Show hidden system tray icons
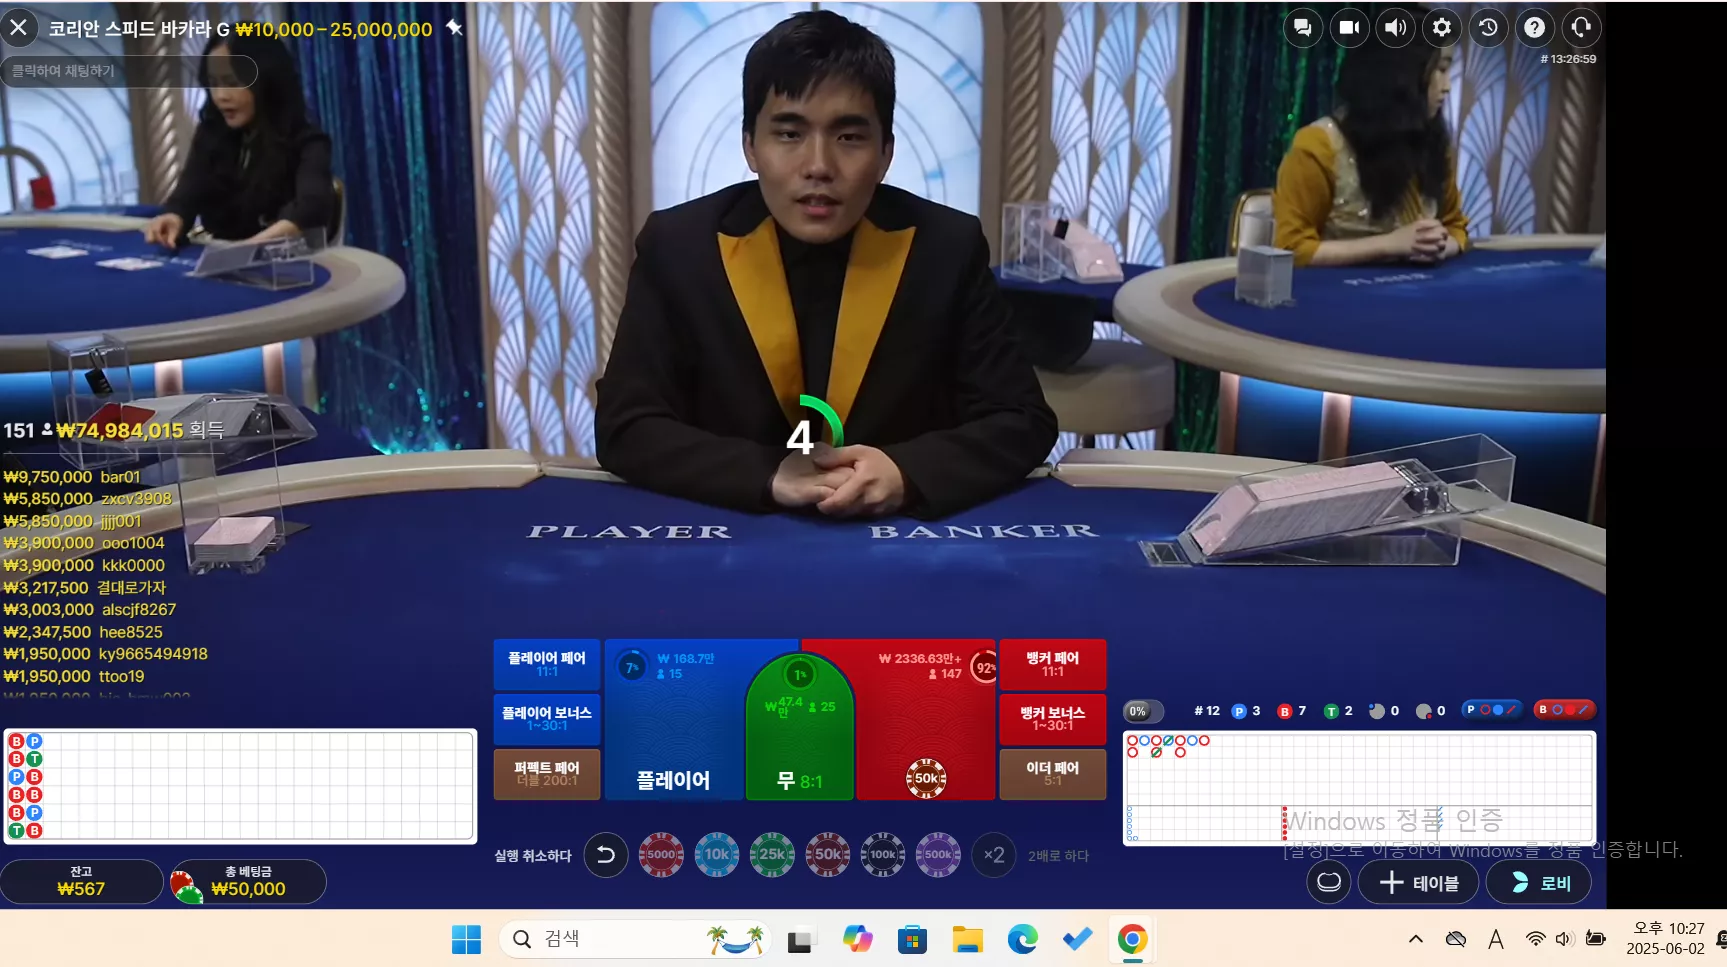The width and height of the screenshot is (1727, 967). (x=1416, y=939)
